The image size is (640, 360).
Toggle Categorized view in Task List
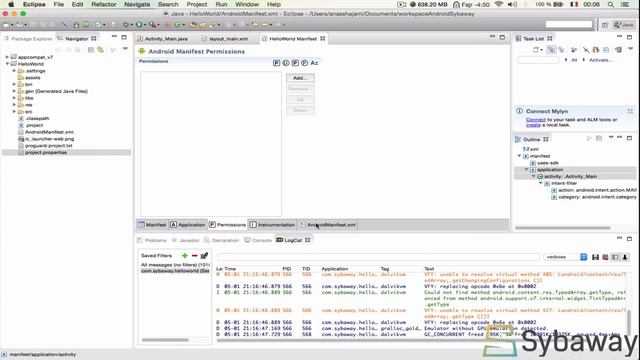551,50
